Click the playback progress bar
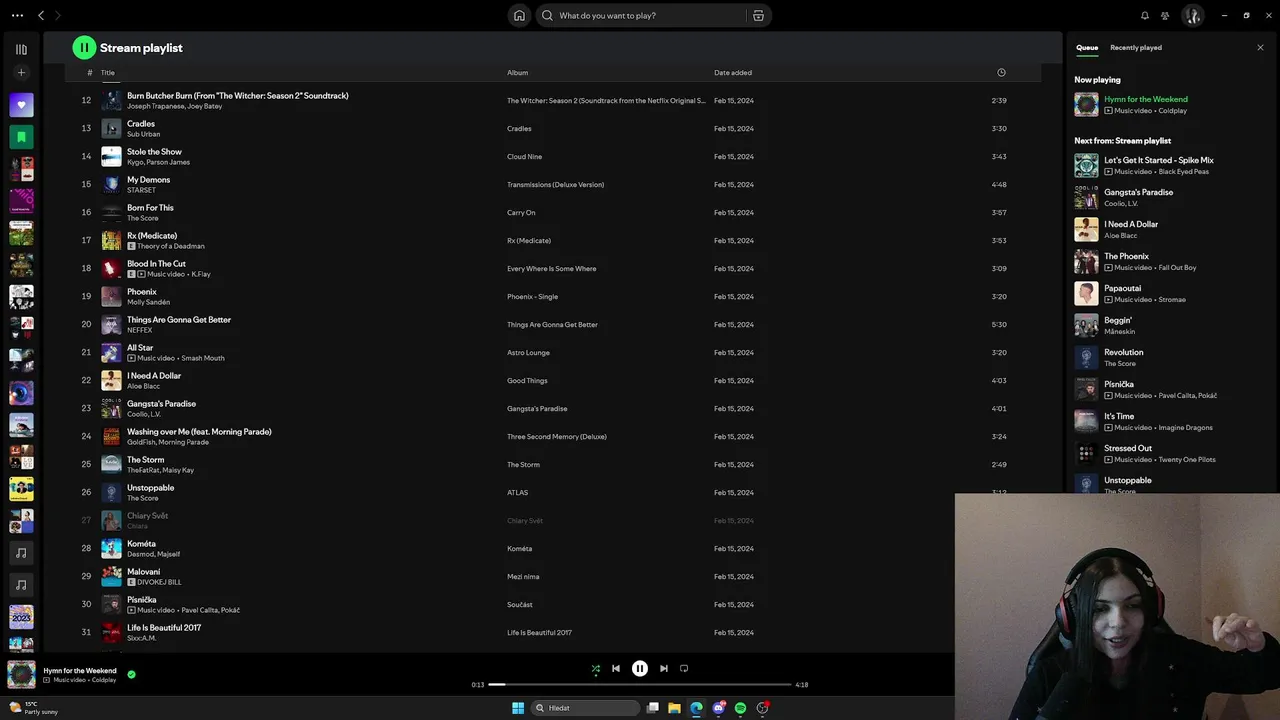 click(640, 685)
